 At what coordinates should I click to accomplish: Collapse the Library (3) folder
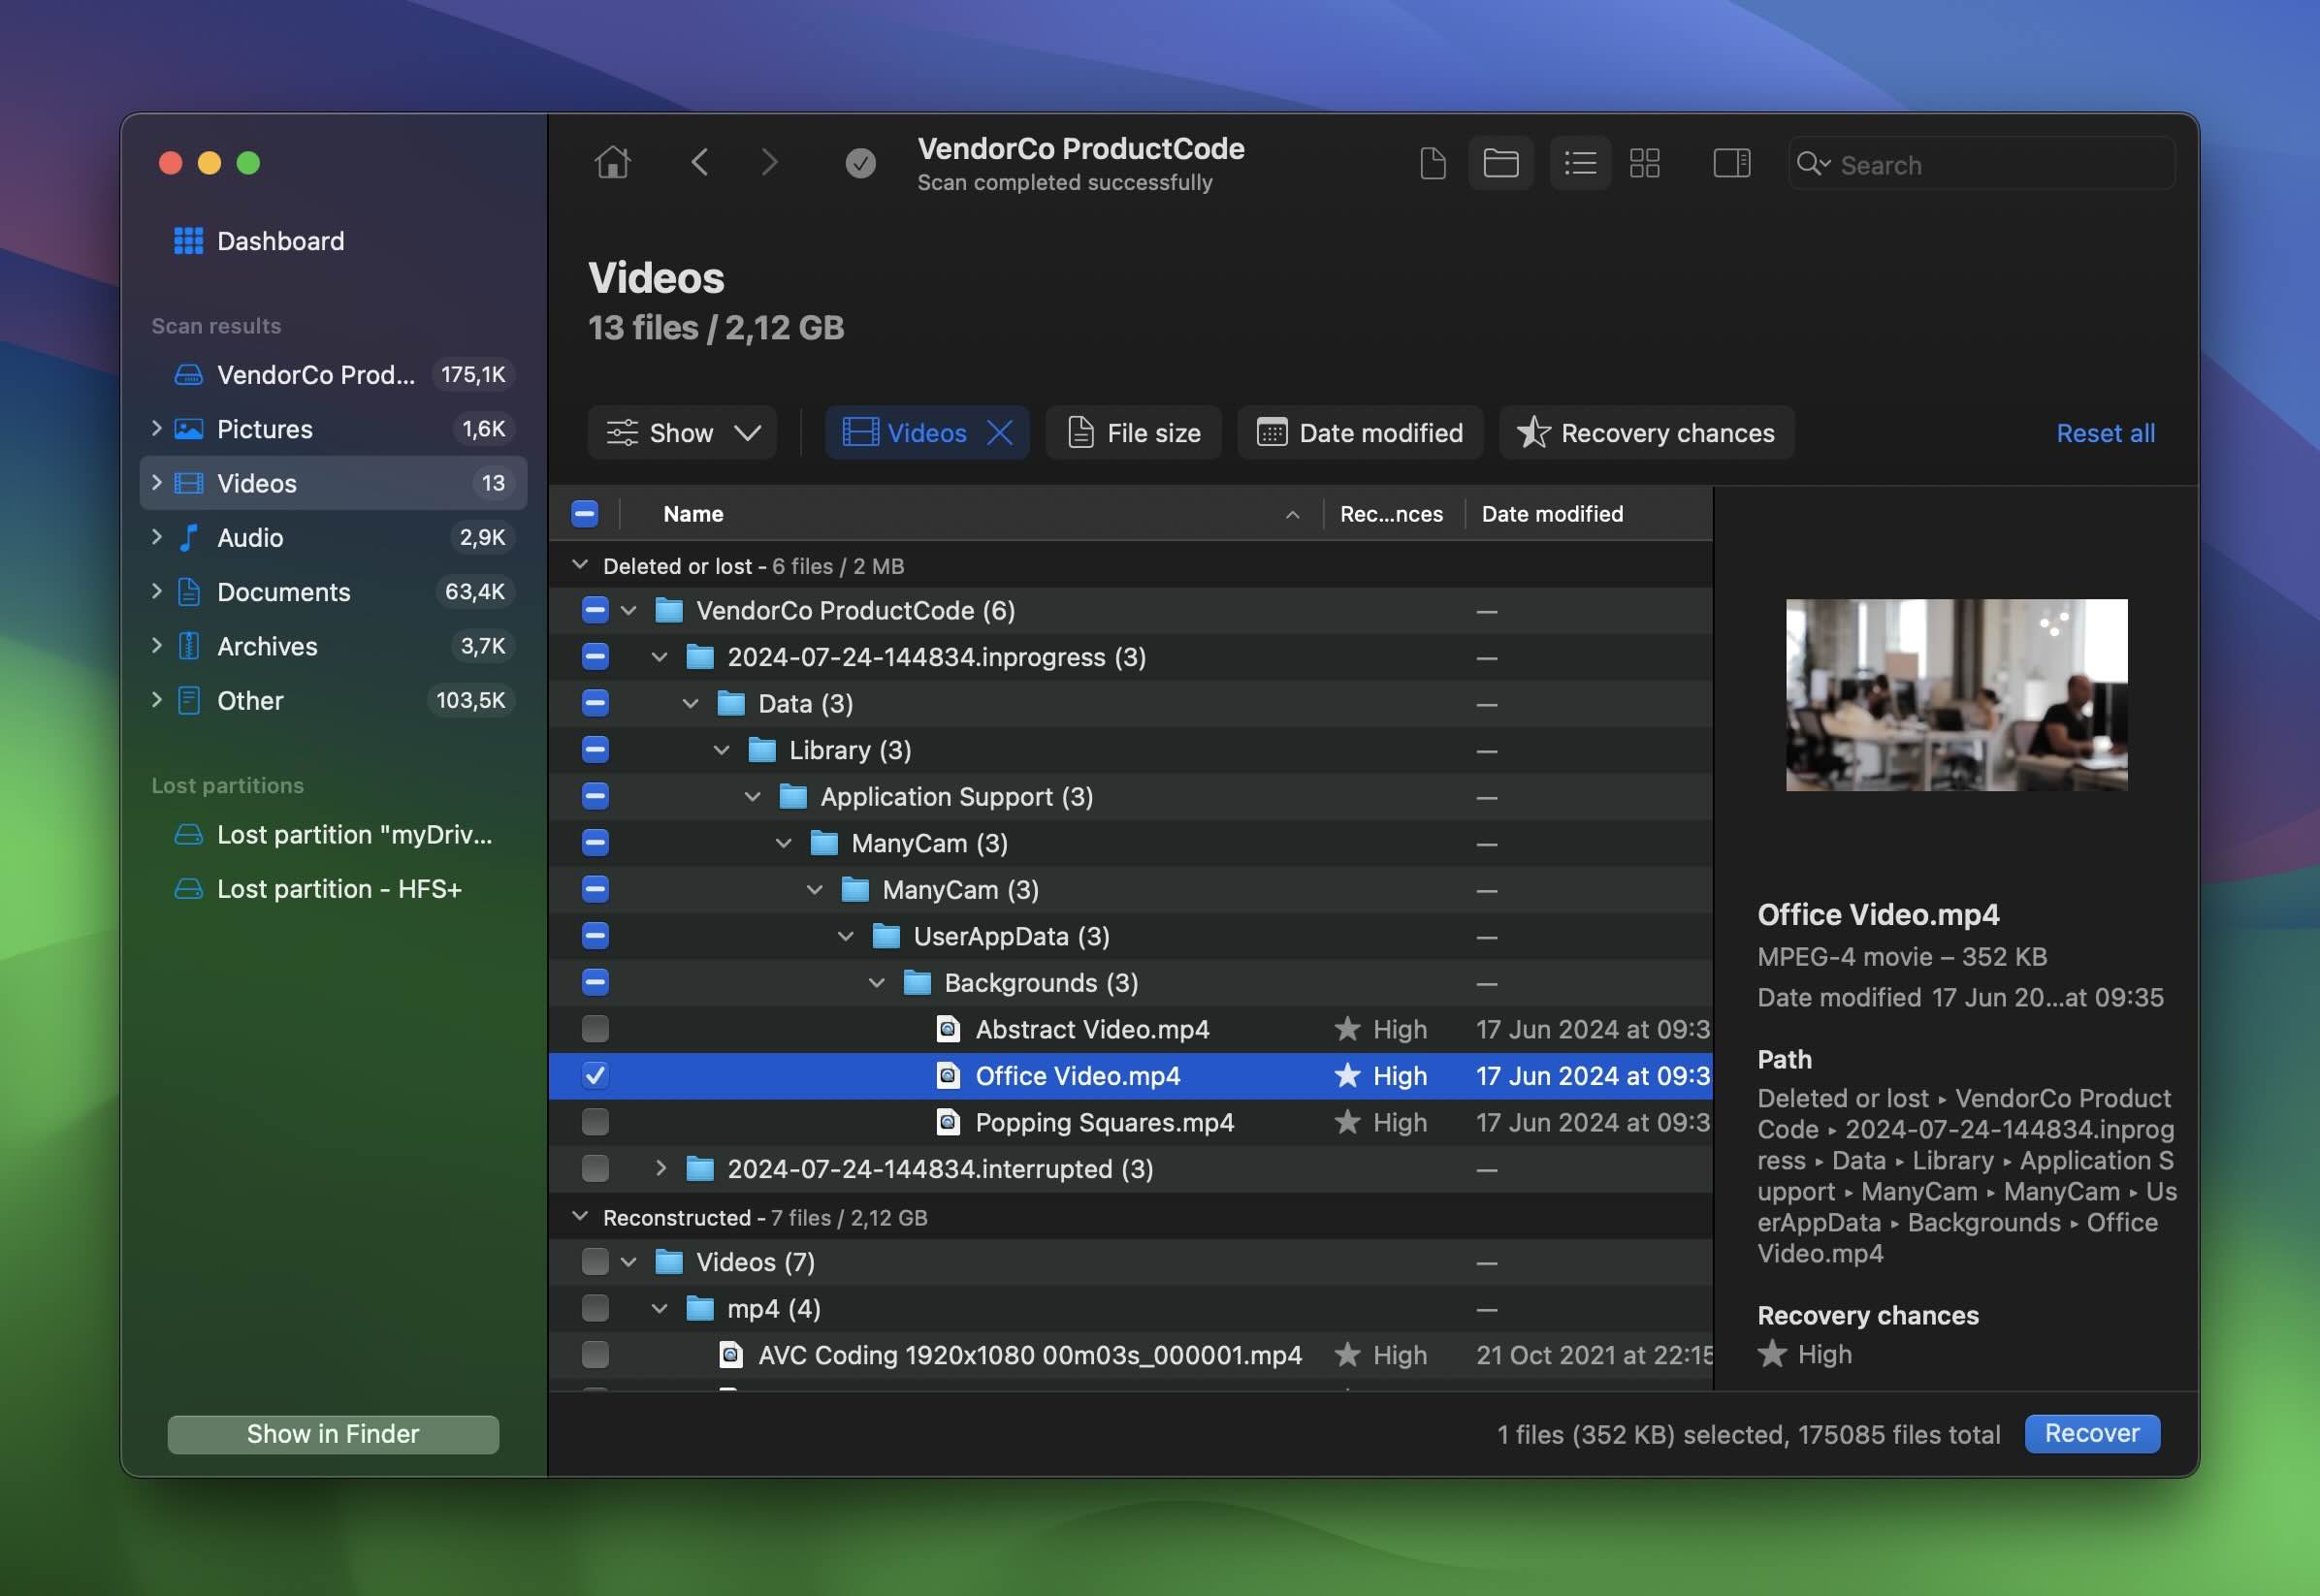[x=721, y=750]
